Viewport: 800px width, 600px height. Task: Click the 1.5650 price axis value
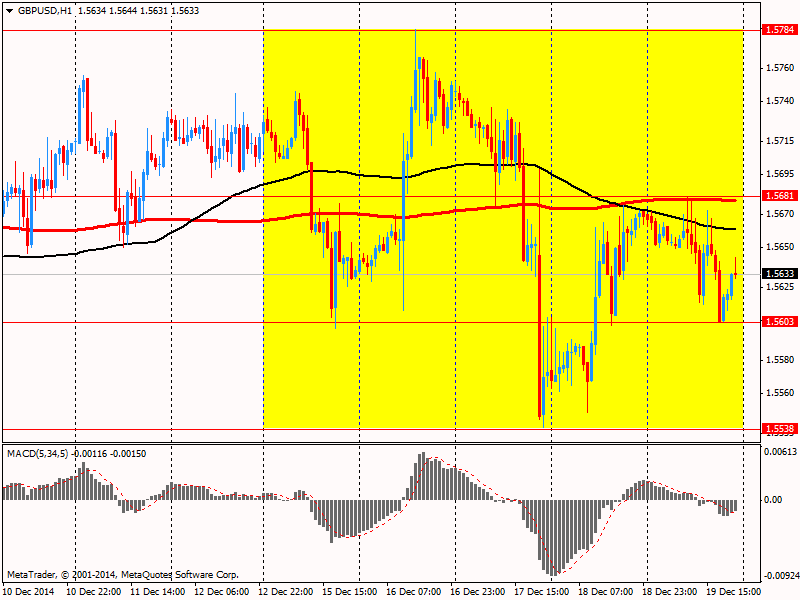tap(780, 247)
